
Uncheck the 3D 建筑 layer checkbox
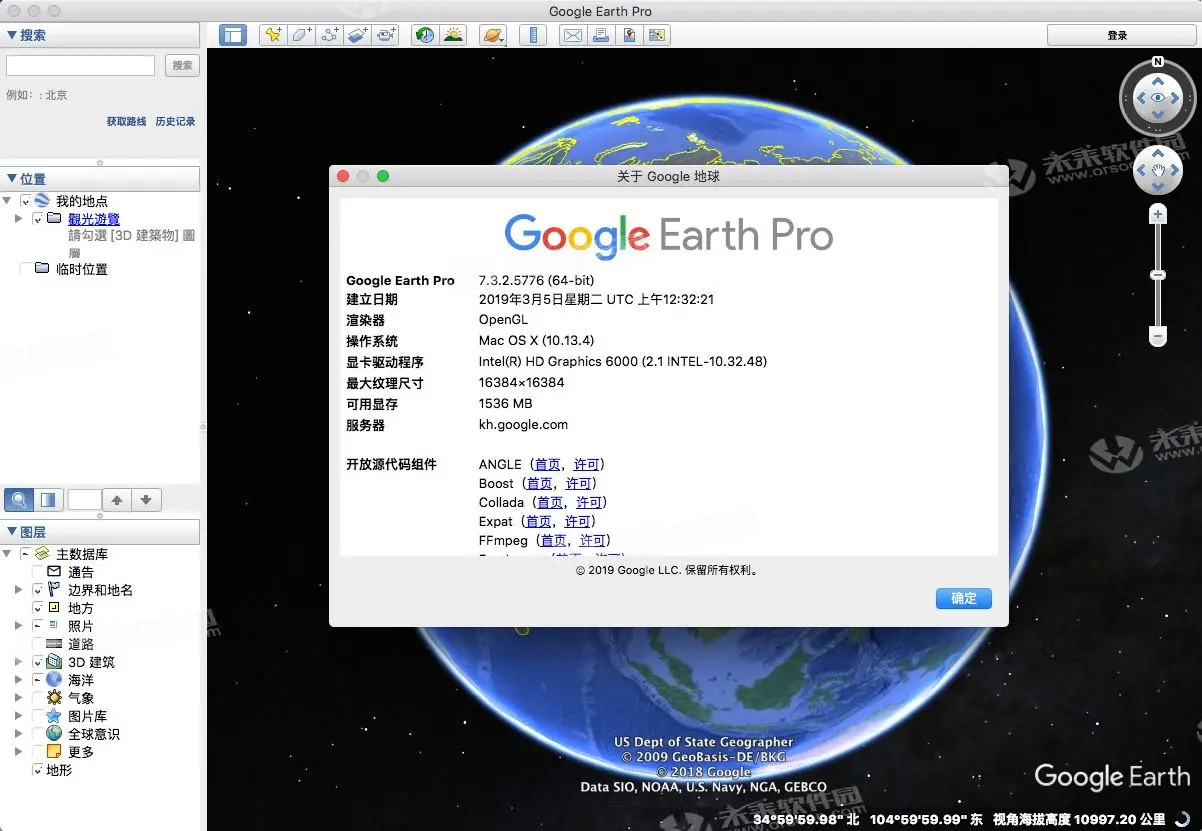[x=39, y=662]
